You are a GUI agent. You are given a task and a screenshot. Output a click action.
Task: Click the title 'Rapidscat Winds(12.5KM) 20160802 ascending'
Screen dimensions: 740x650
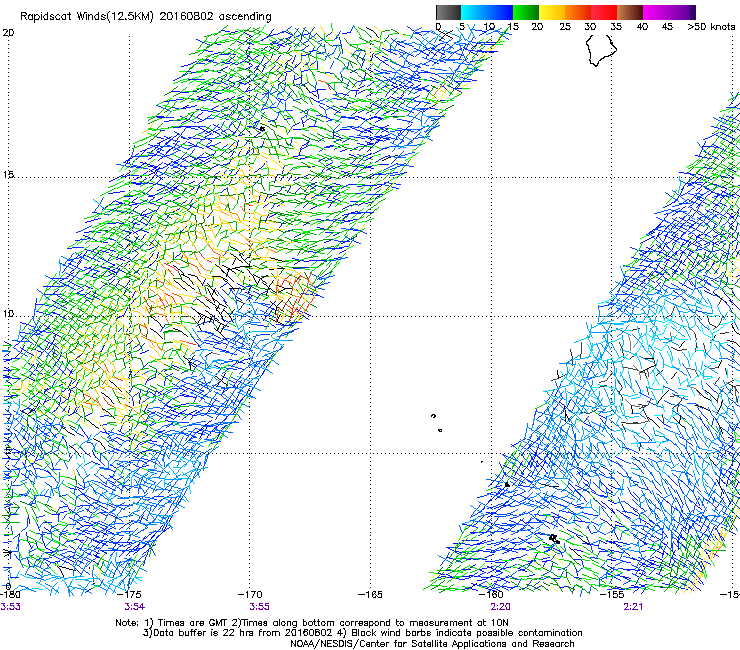pos(146,17)
